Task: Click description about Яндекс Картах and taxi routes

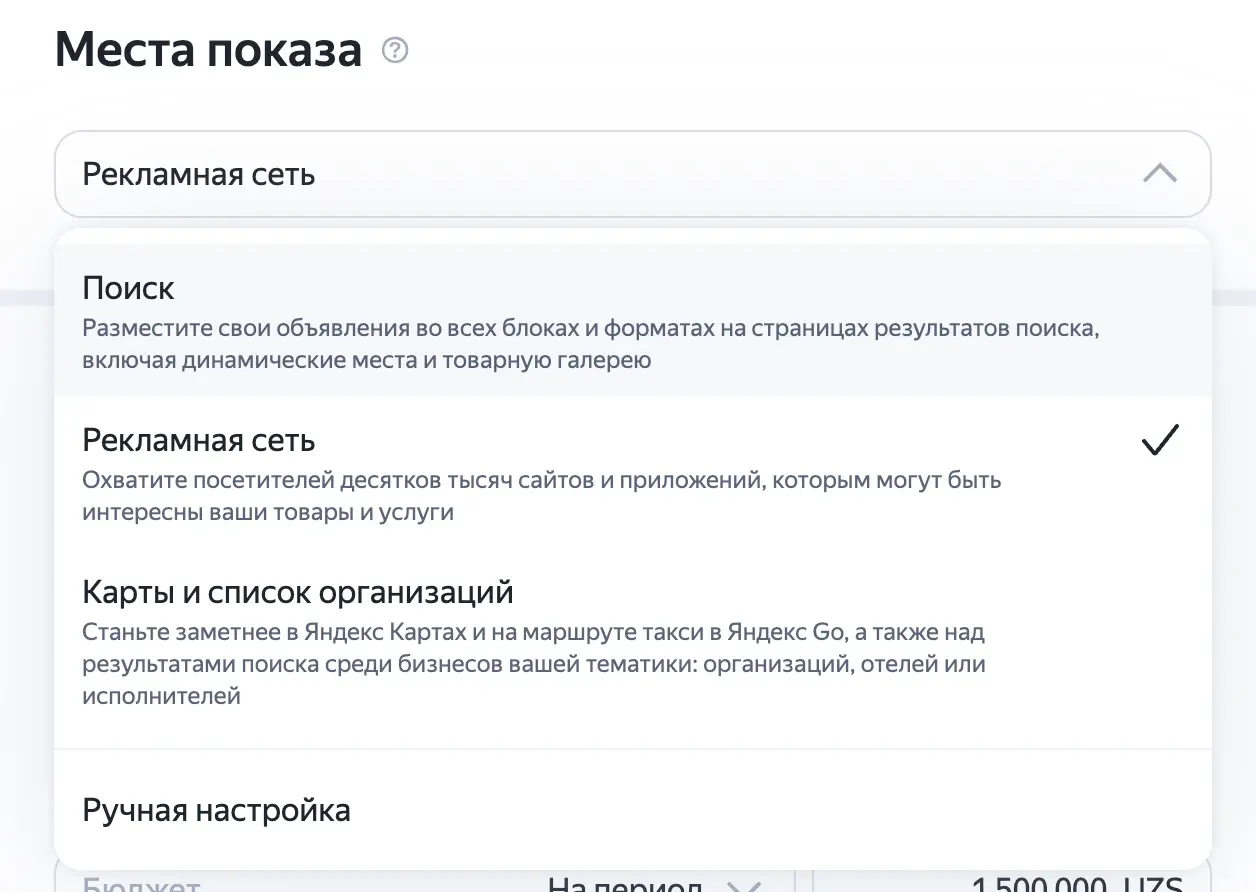Action: point(534,664)
